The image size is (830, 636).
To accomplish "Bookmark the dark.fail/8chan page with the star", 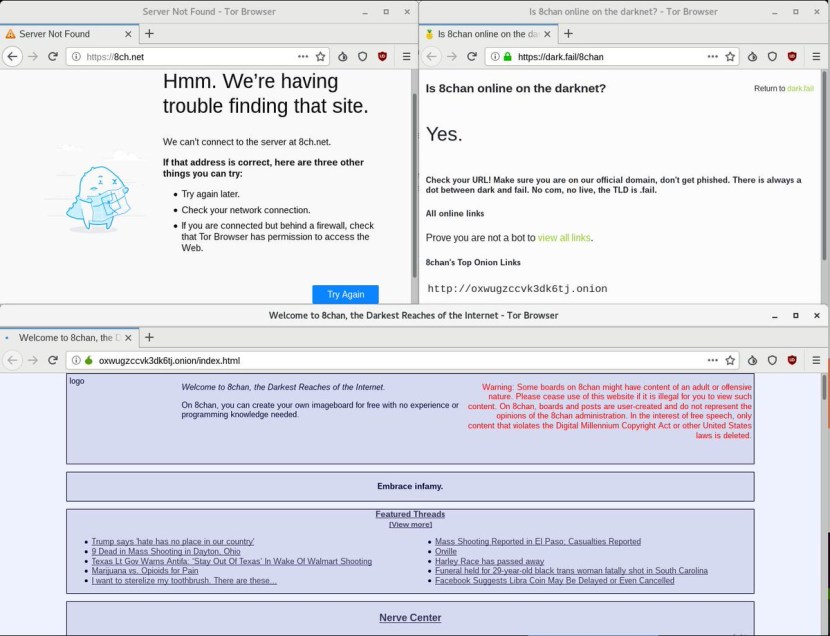I will click(730, 57).
